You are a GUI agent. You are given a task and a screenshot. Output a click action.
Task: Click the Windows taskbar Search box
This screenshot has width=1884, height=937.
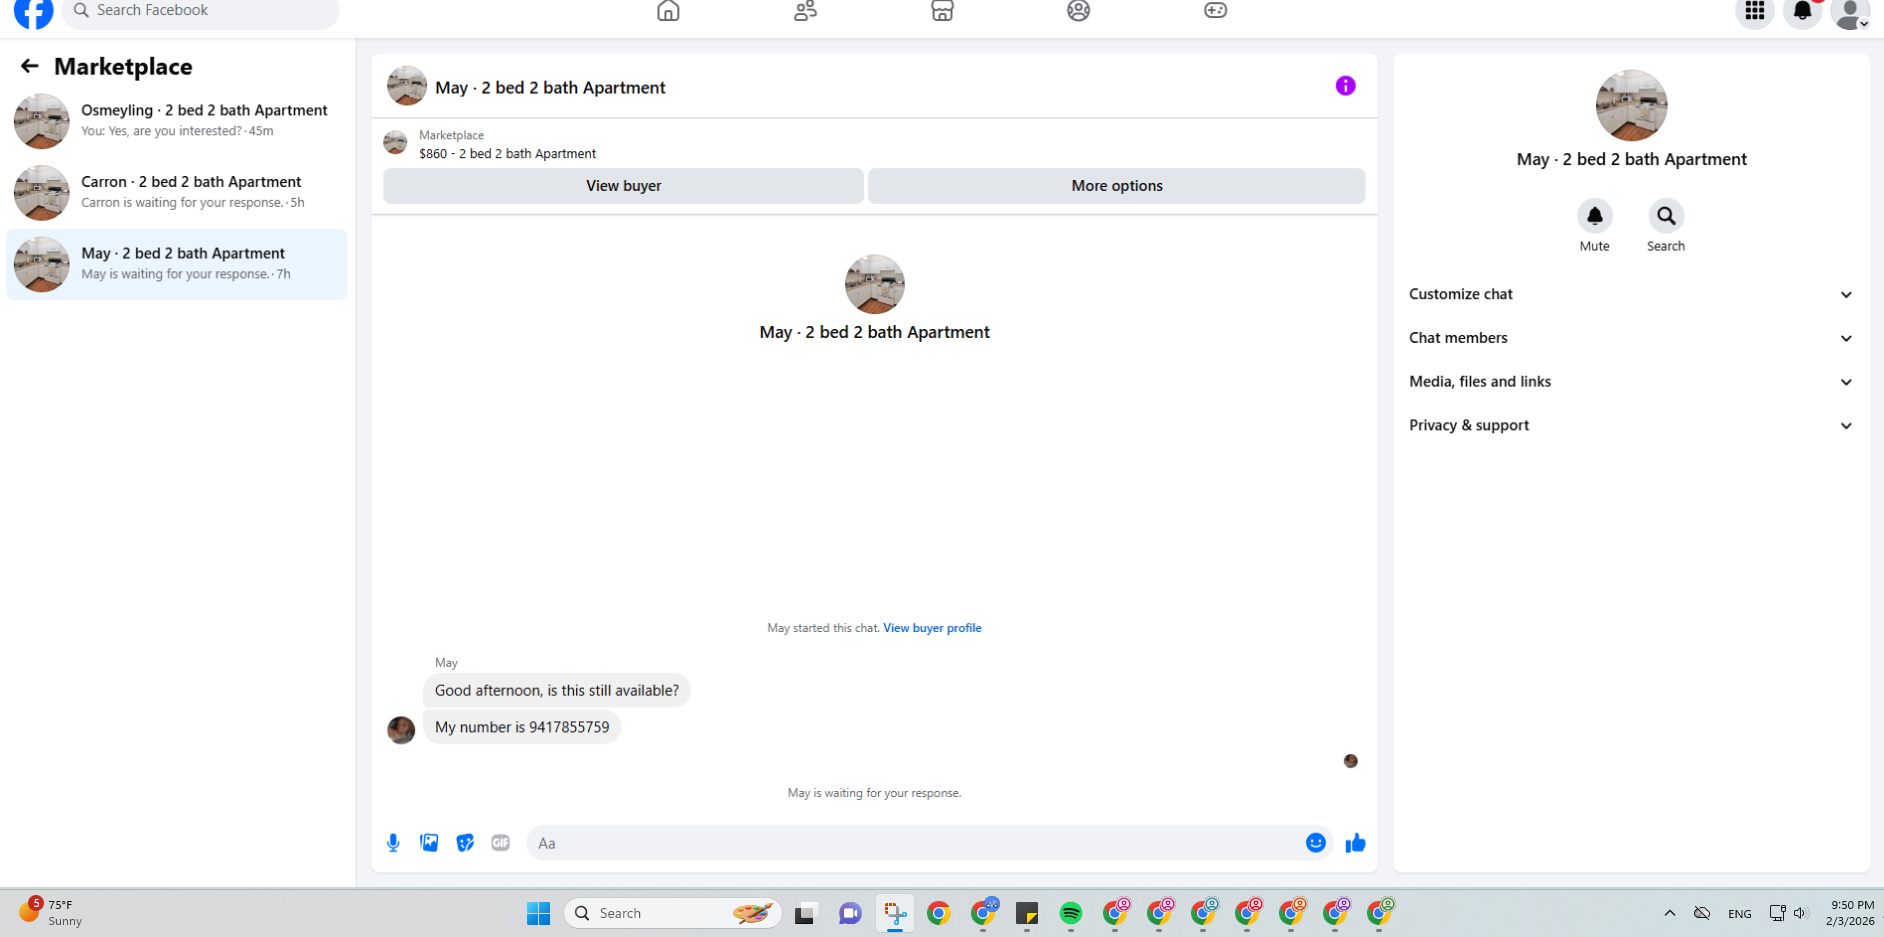click(673, 913)
